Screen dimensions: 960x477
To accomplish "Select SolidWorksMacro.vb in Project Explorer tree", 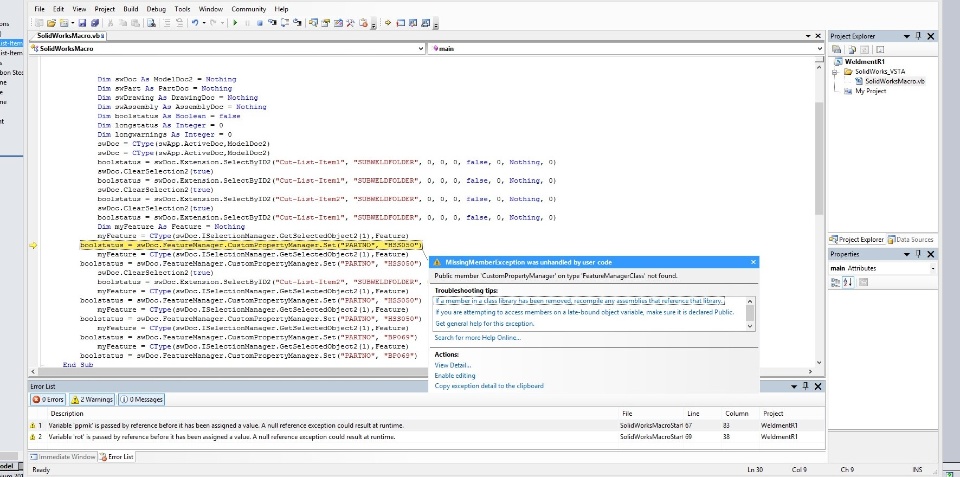I will pyautogui.click(x=894, y=81).
